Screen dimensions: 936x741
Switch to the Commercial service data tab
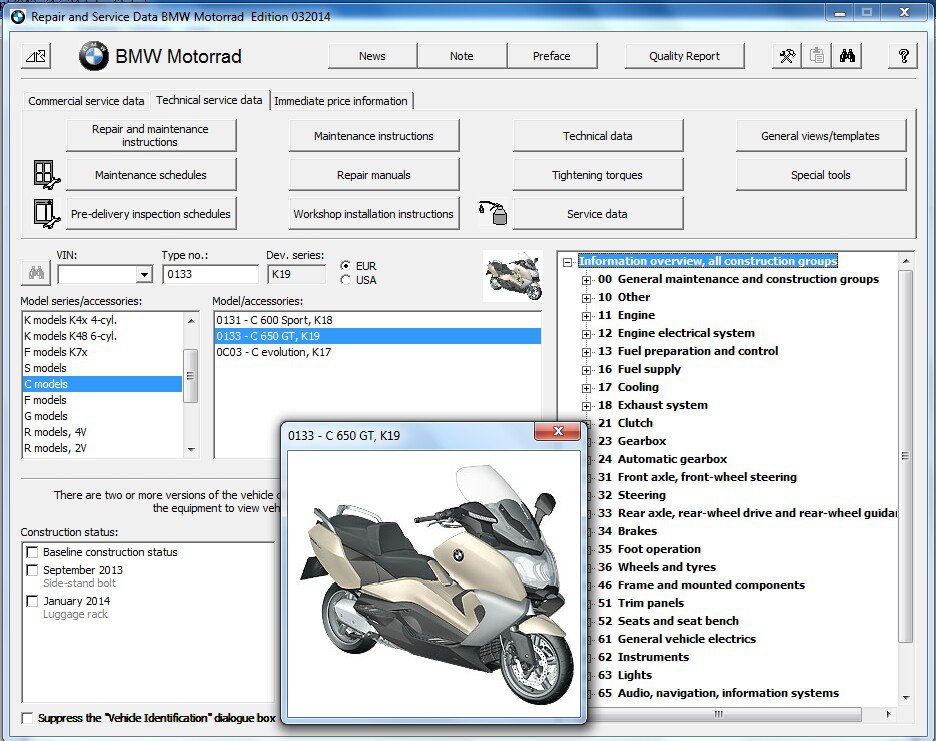click(x=86, y=100)
